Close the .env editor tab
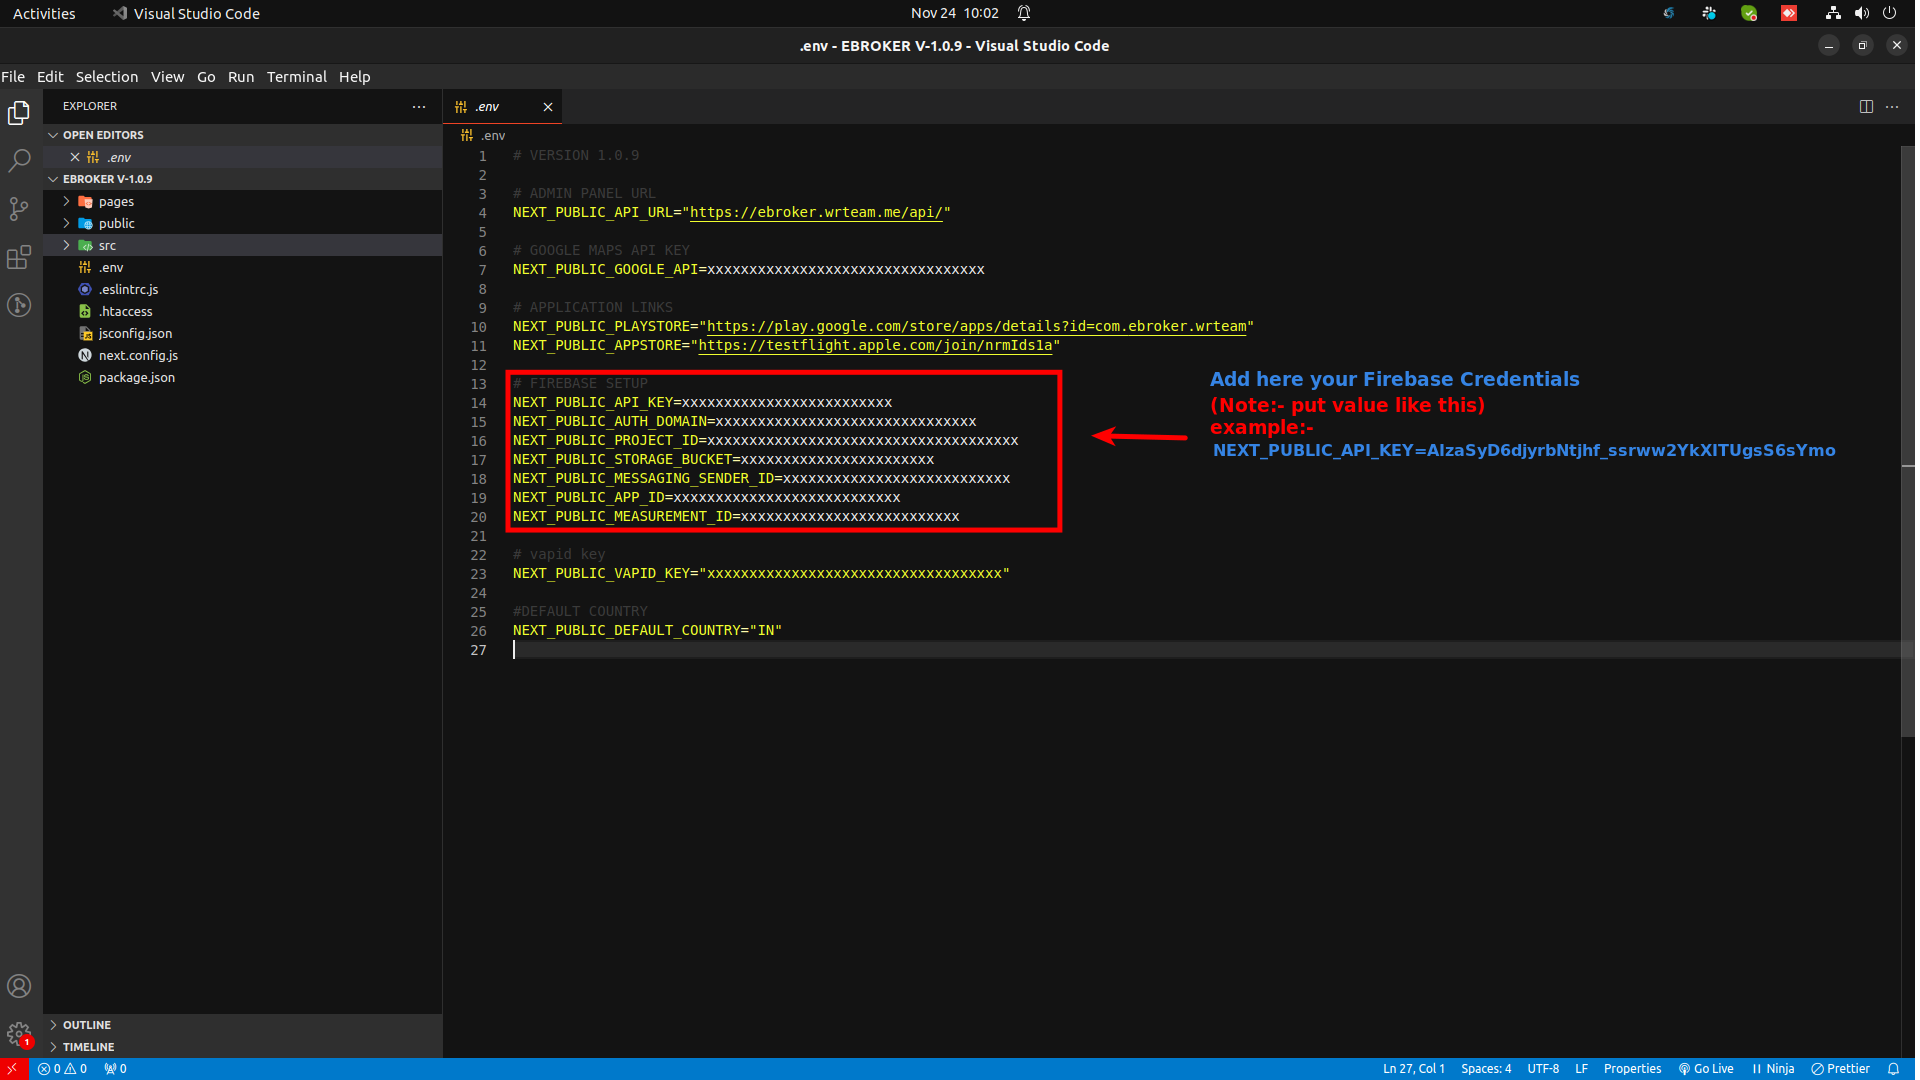Screen dimensions: 1920x1080 tap(548, 107)
